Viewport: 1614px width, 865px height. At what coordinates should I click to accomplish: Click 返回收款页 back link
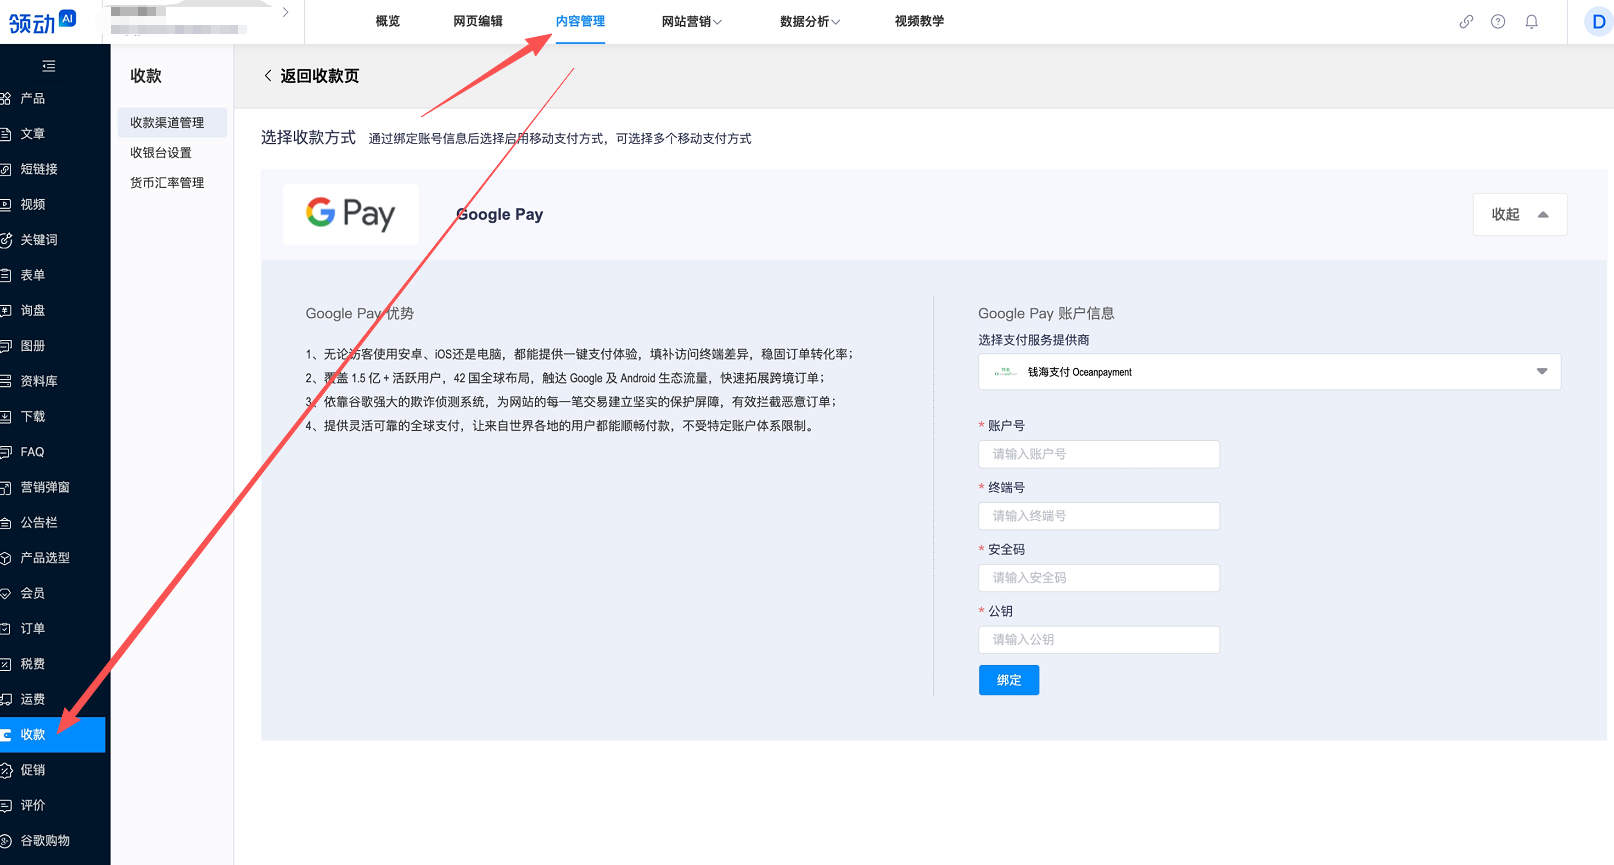311,76
